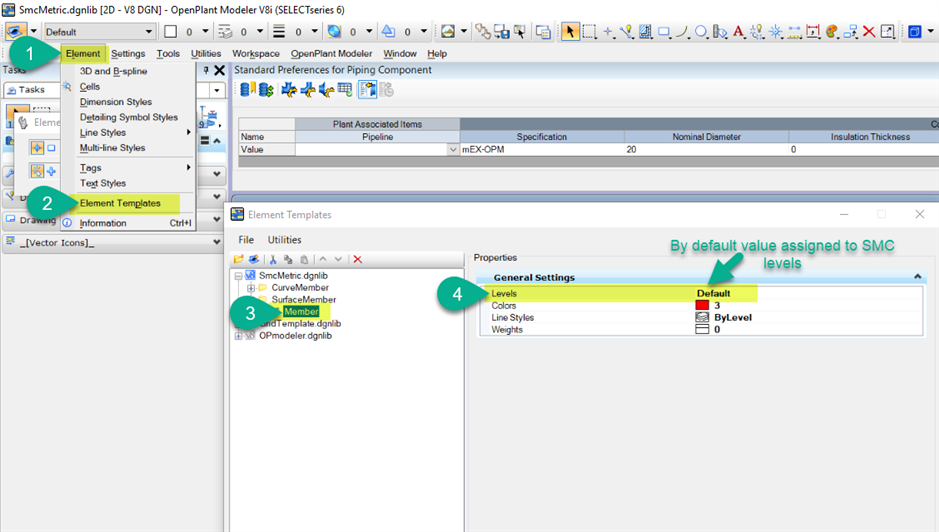
Task: Click the red X Delete Element tool
Action: 869,32
